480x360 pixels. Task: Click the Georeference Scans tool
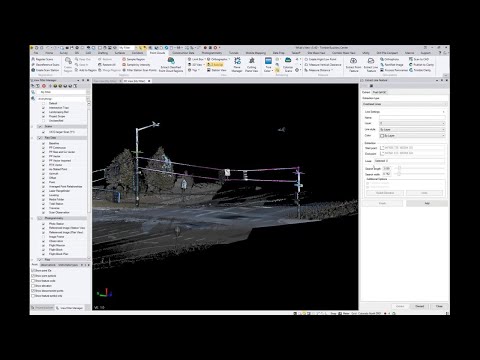click(x=45, y=65)
